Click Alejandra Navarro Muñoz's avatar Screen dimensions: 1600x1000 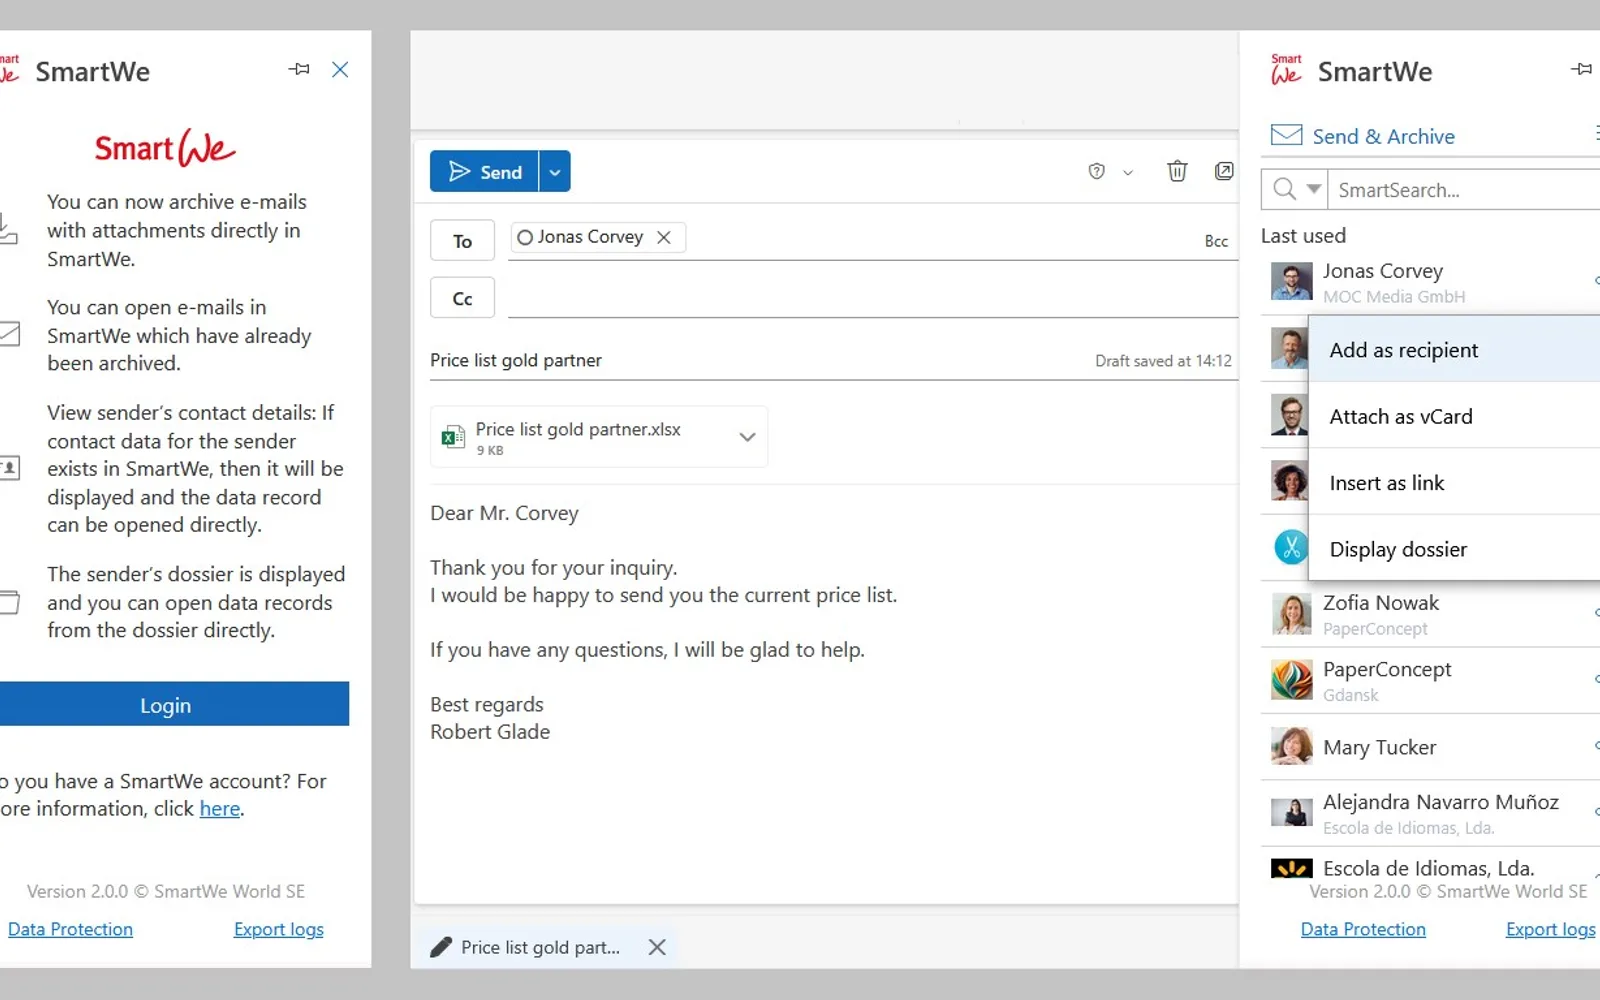click(1291, 812)
